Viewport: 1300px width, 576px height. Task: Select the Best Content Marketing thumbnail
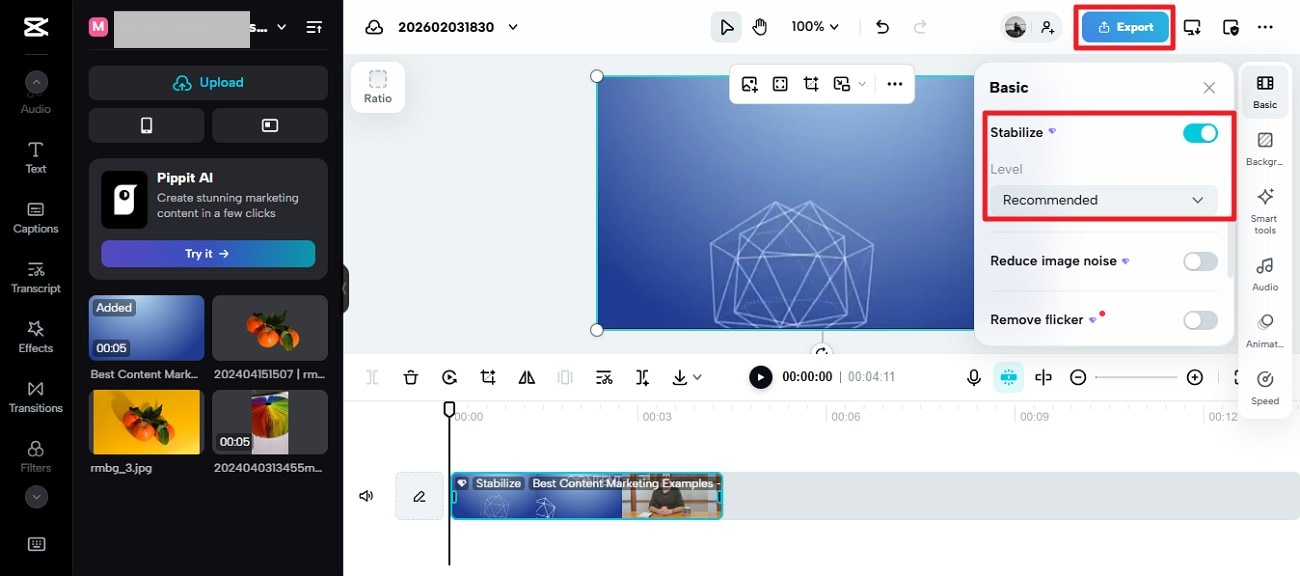point(146,328)
